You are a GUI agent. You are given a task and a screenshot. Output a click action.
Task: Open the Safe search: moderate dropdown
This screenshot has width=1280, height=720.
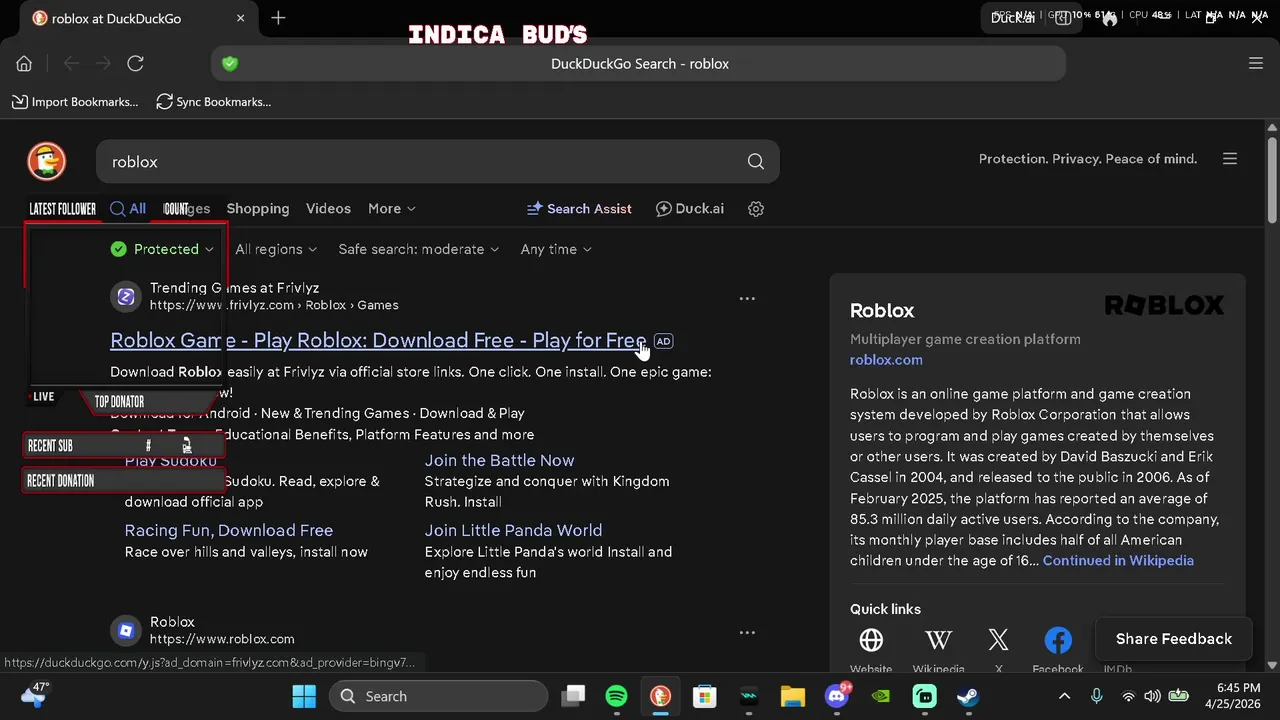418,249
